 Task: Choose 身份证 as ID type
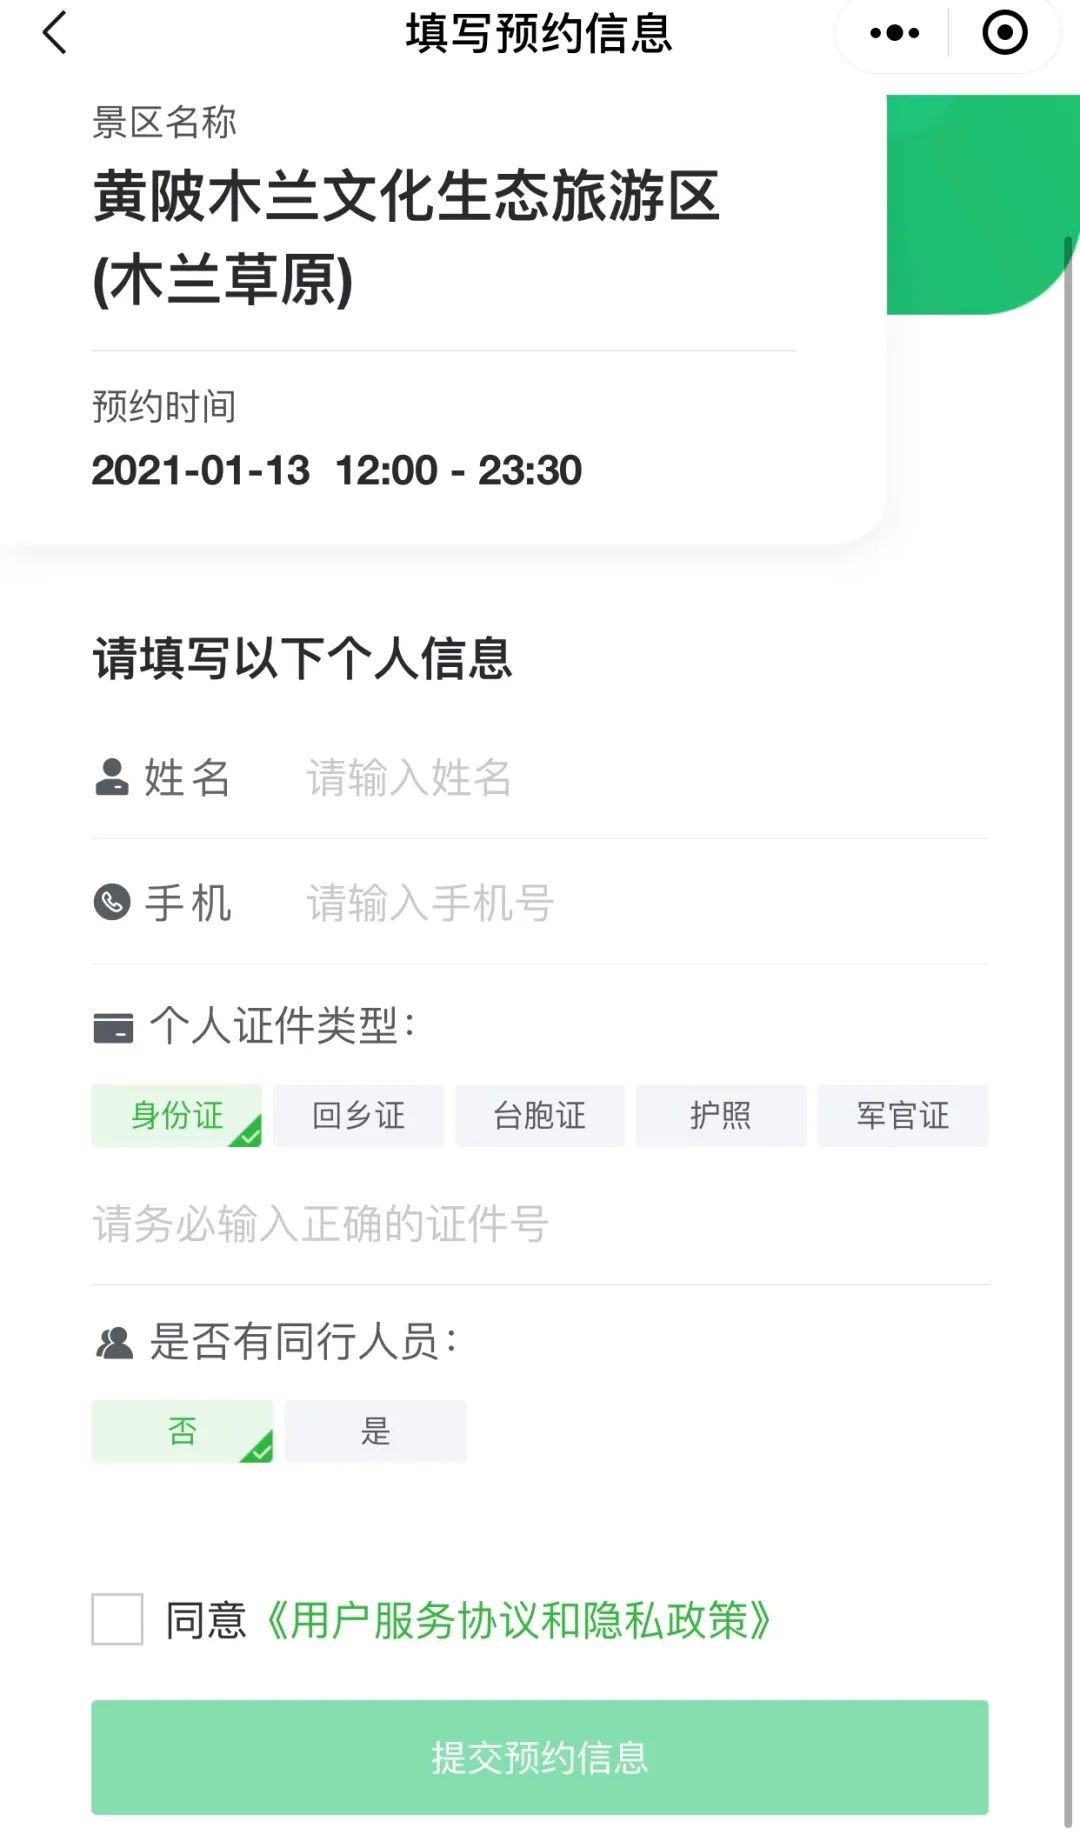[x=177, y=1115]
